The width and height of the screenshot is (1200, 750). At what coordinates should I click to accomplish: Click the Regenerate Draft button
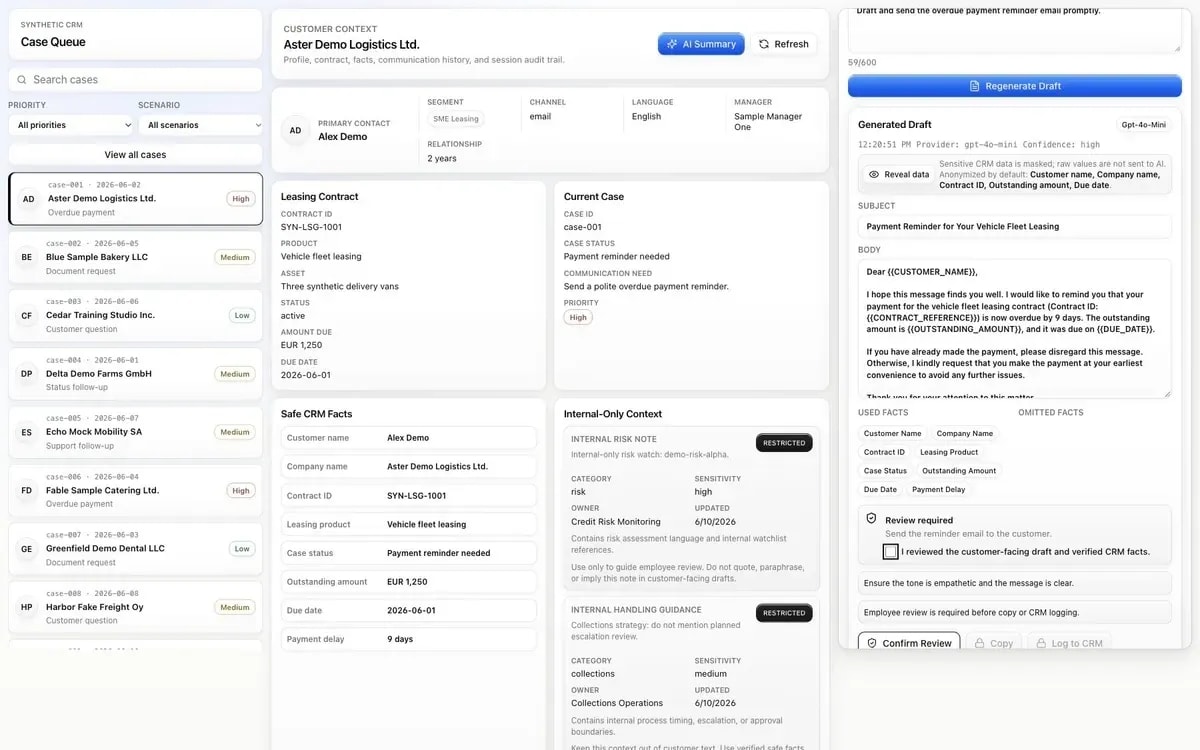click(x=1015, y=86)
